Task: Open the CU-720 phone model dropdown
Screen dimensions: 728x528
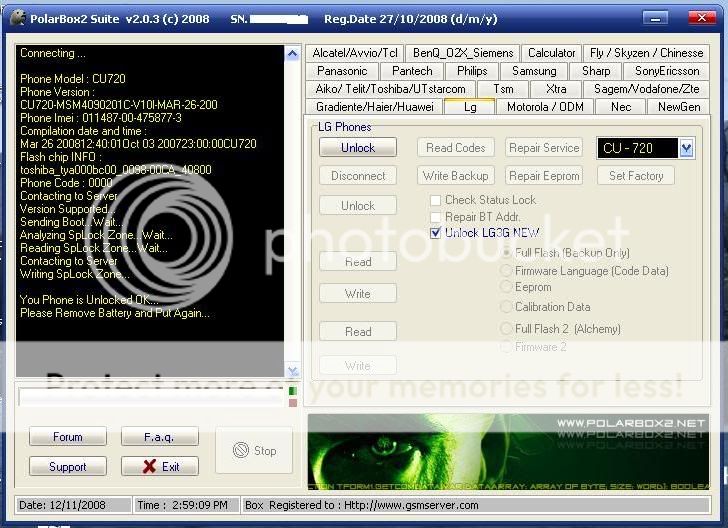Action: click(x=686, y=149)
